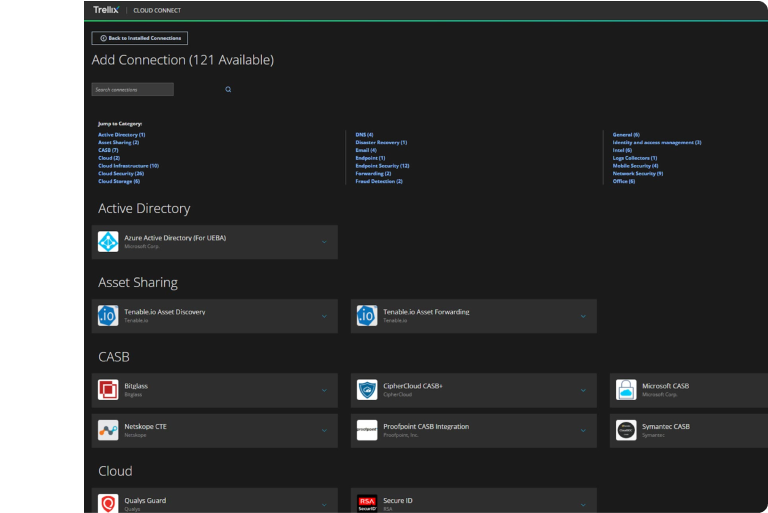Click the Netskope CTE logo icon
The width and height of the screenshot is (768, 513).
click(x=108, y=430)
